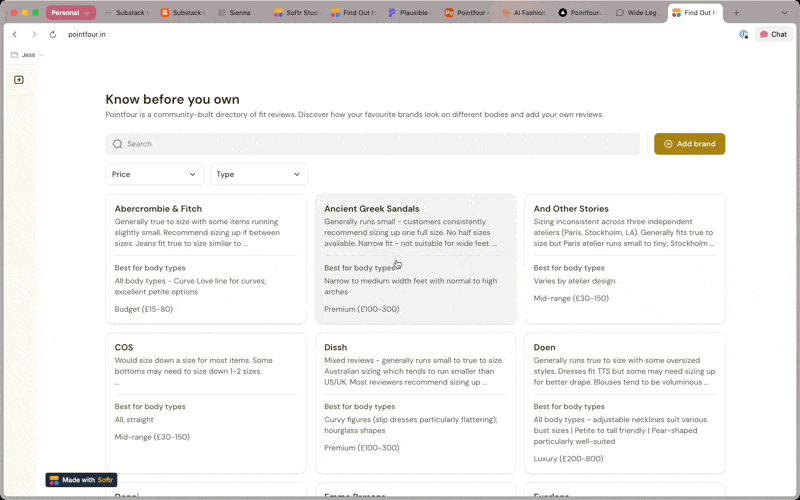Click the Made with Softr badge
Screen dimensions: 800x500
pyautogui.click(x=81, y=480)
